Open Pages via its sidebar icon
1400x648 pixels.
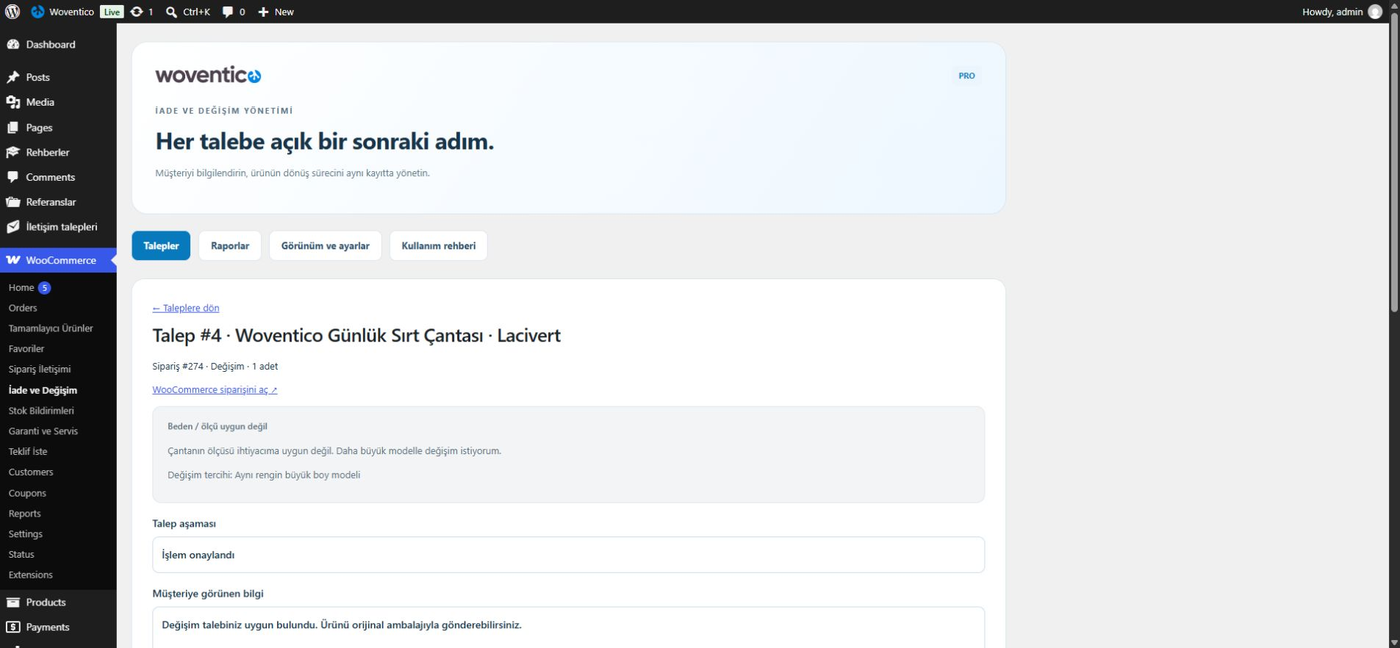13,128
